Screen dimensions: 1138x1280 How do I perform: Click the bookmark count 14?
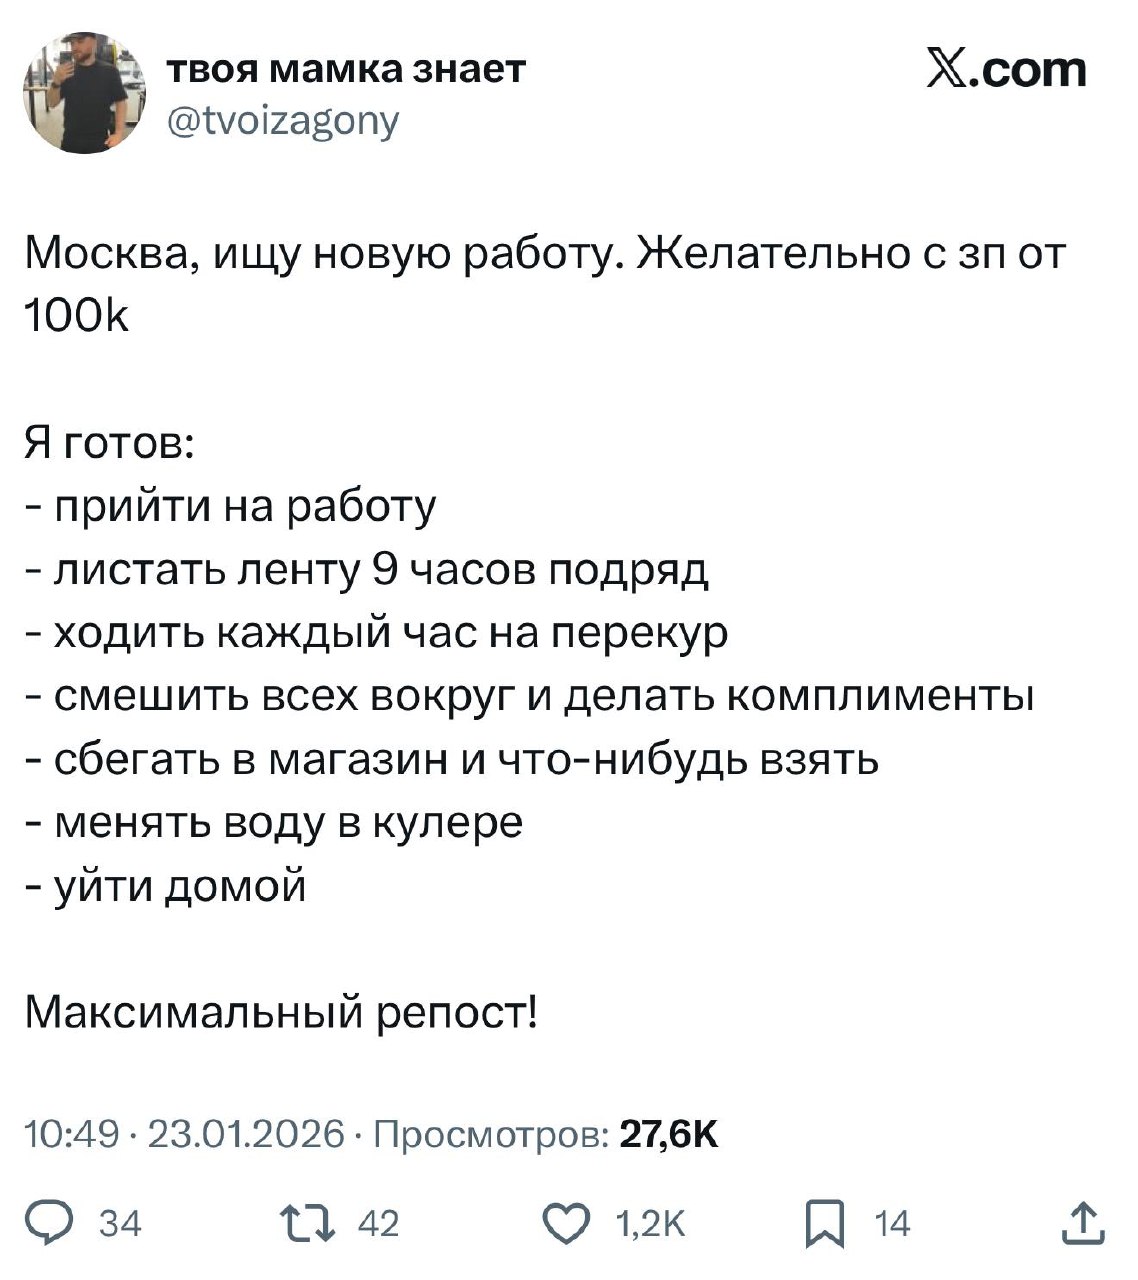pos(892,1223)
